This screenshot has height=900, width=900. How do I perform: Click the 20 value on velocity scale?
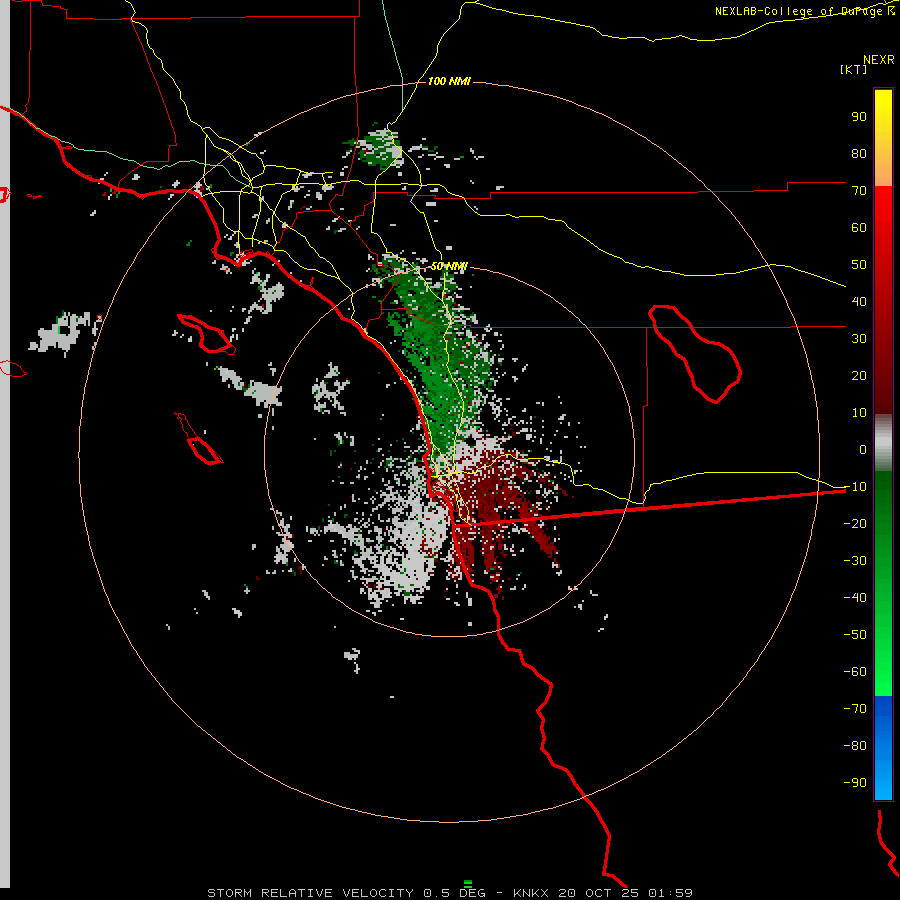pyautogui.click(x=859, y=376)
